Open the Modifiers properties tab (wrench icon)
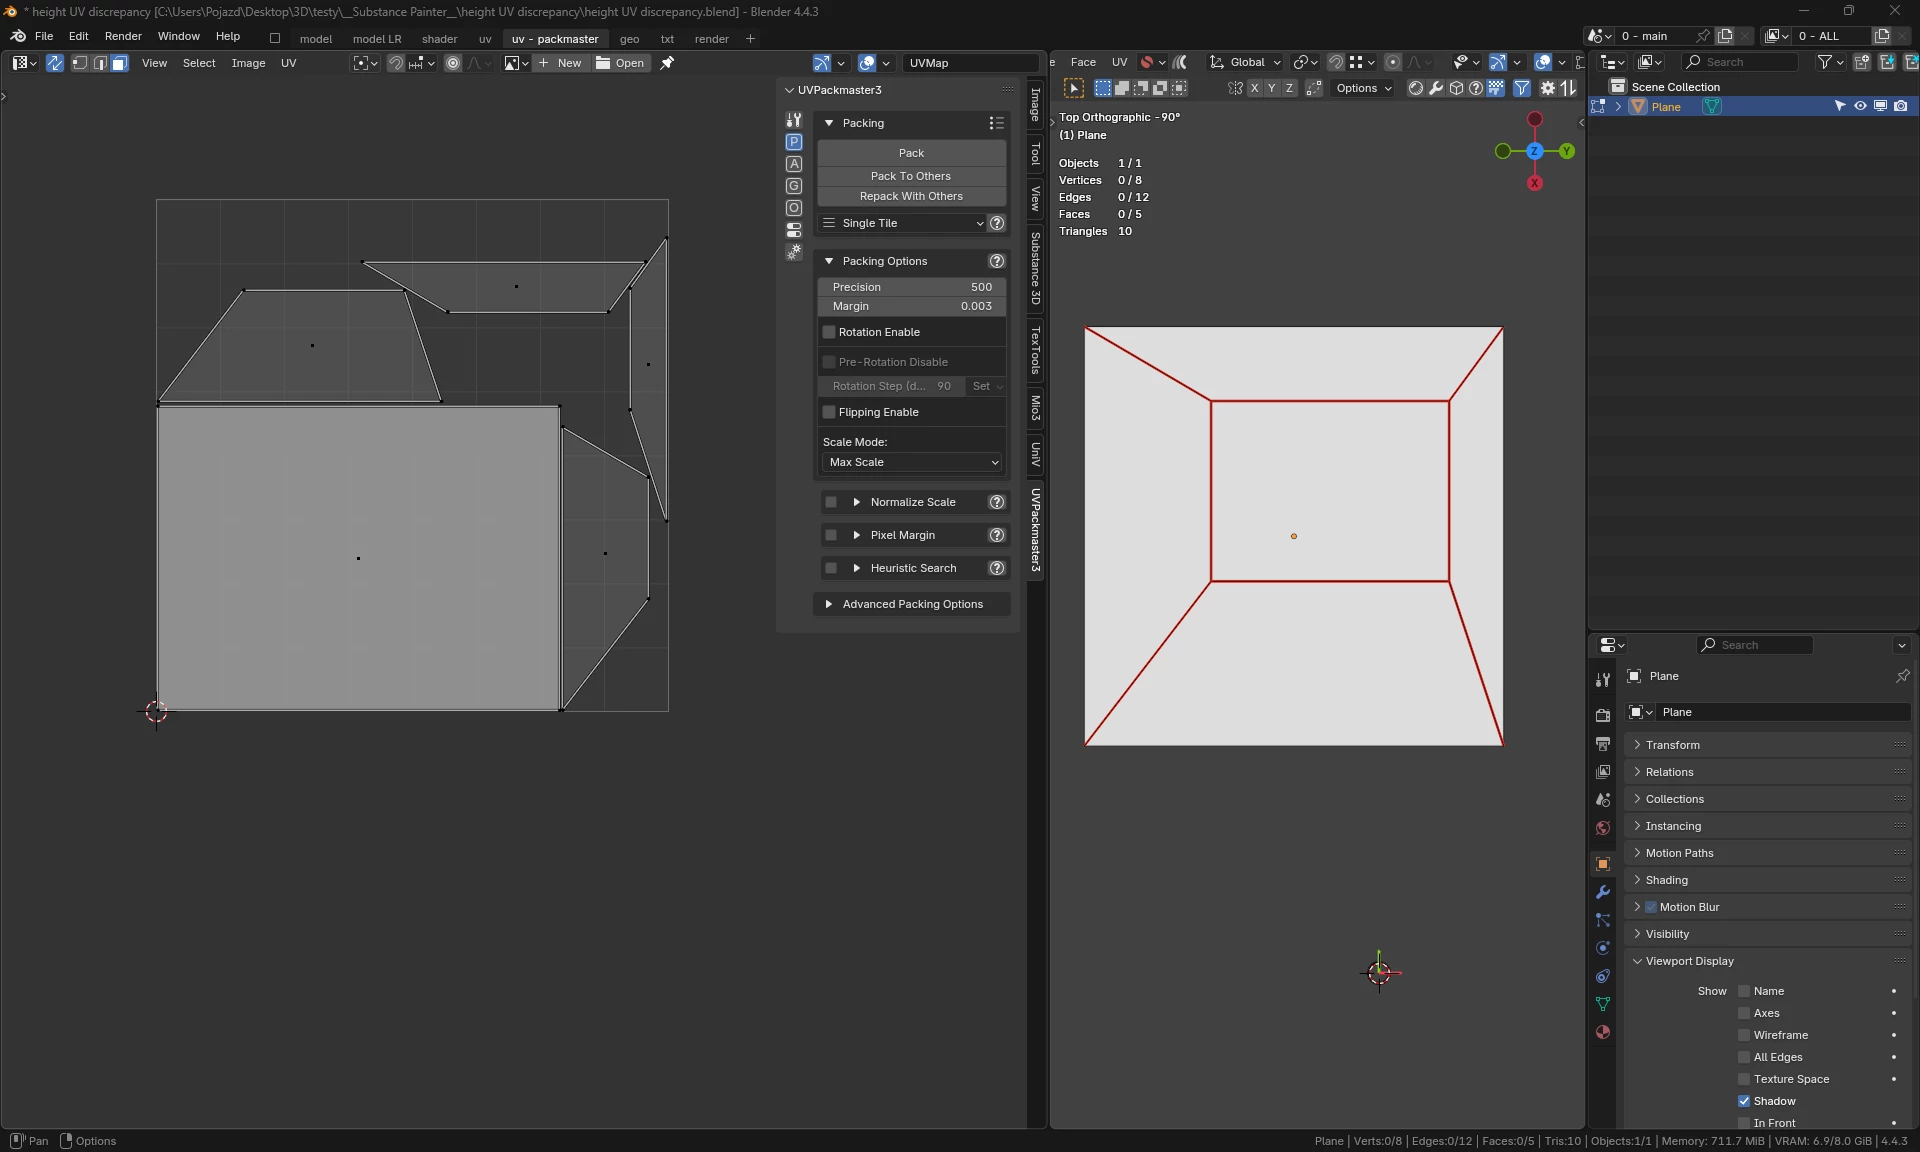 click(1603, 892)
